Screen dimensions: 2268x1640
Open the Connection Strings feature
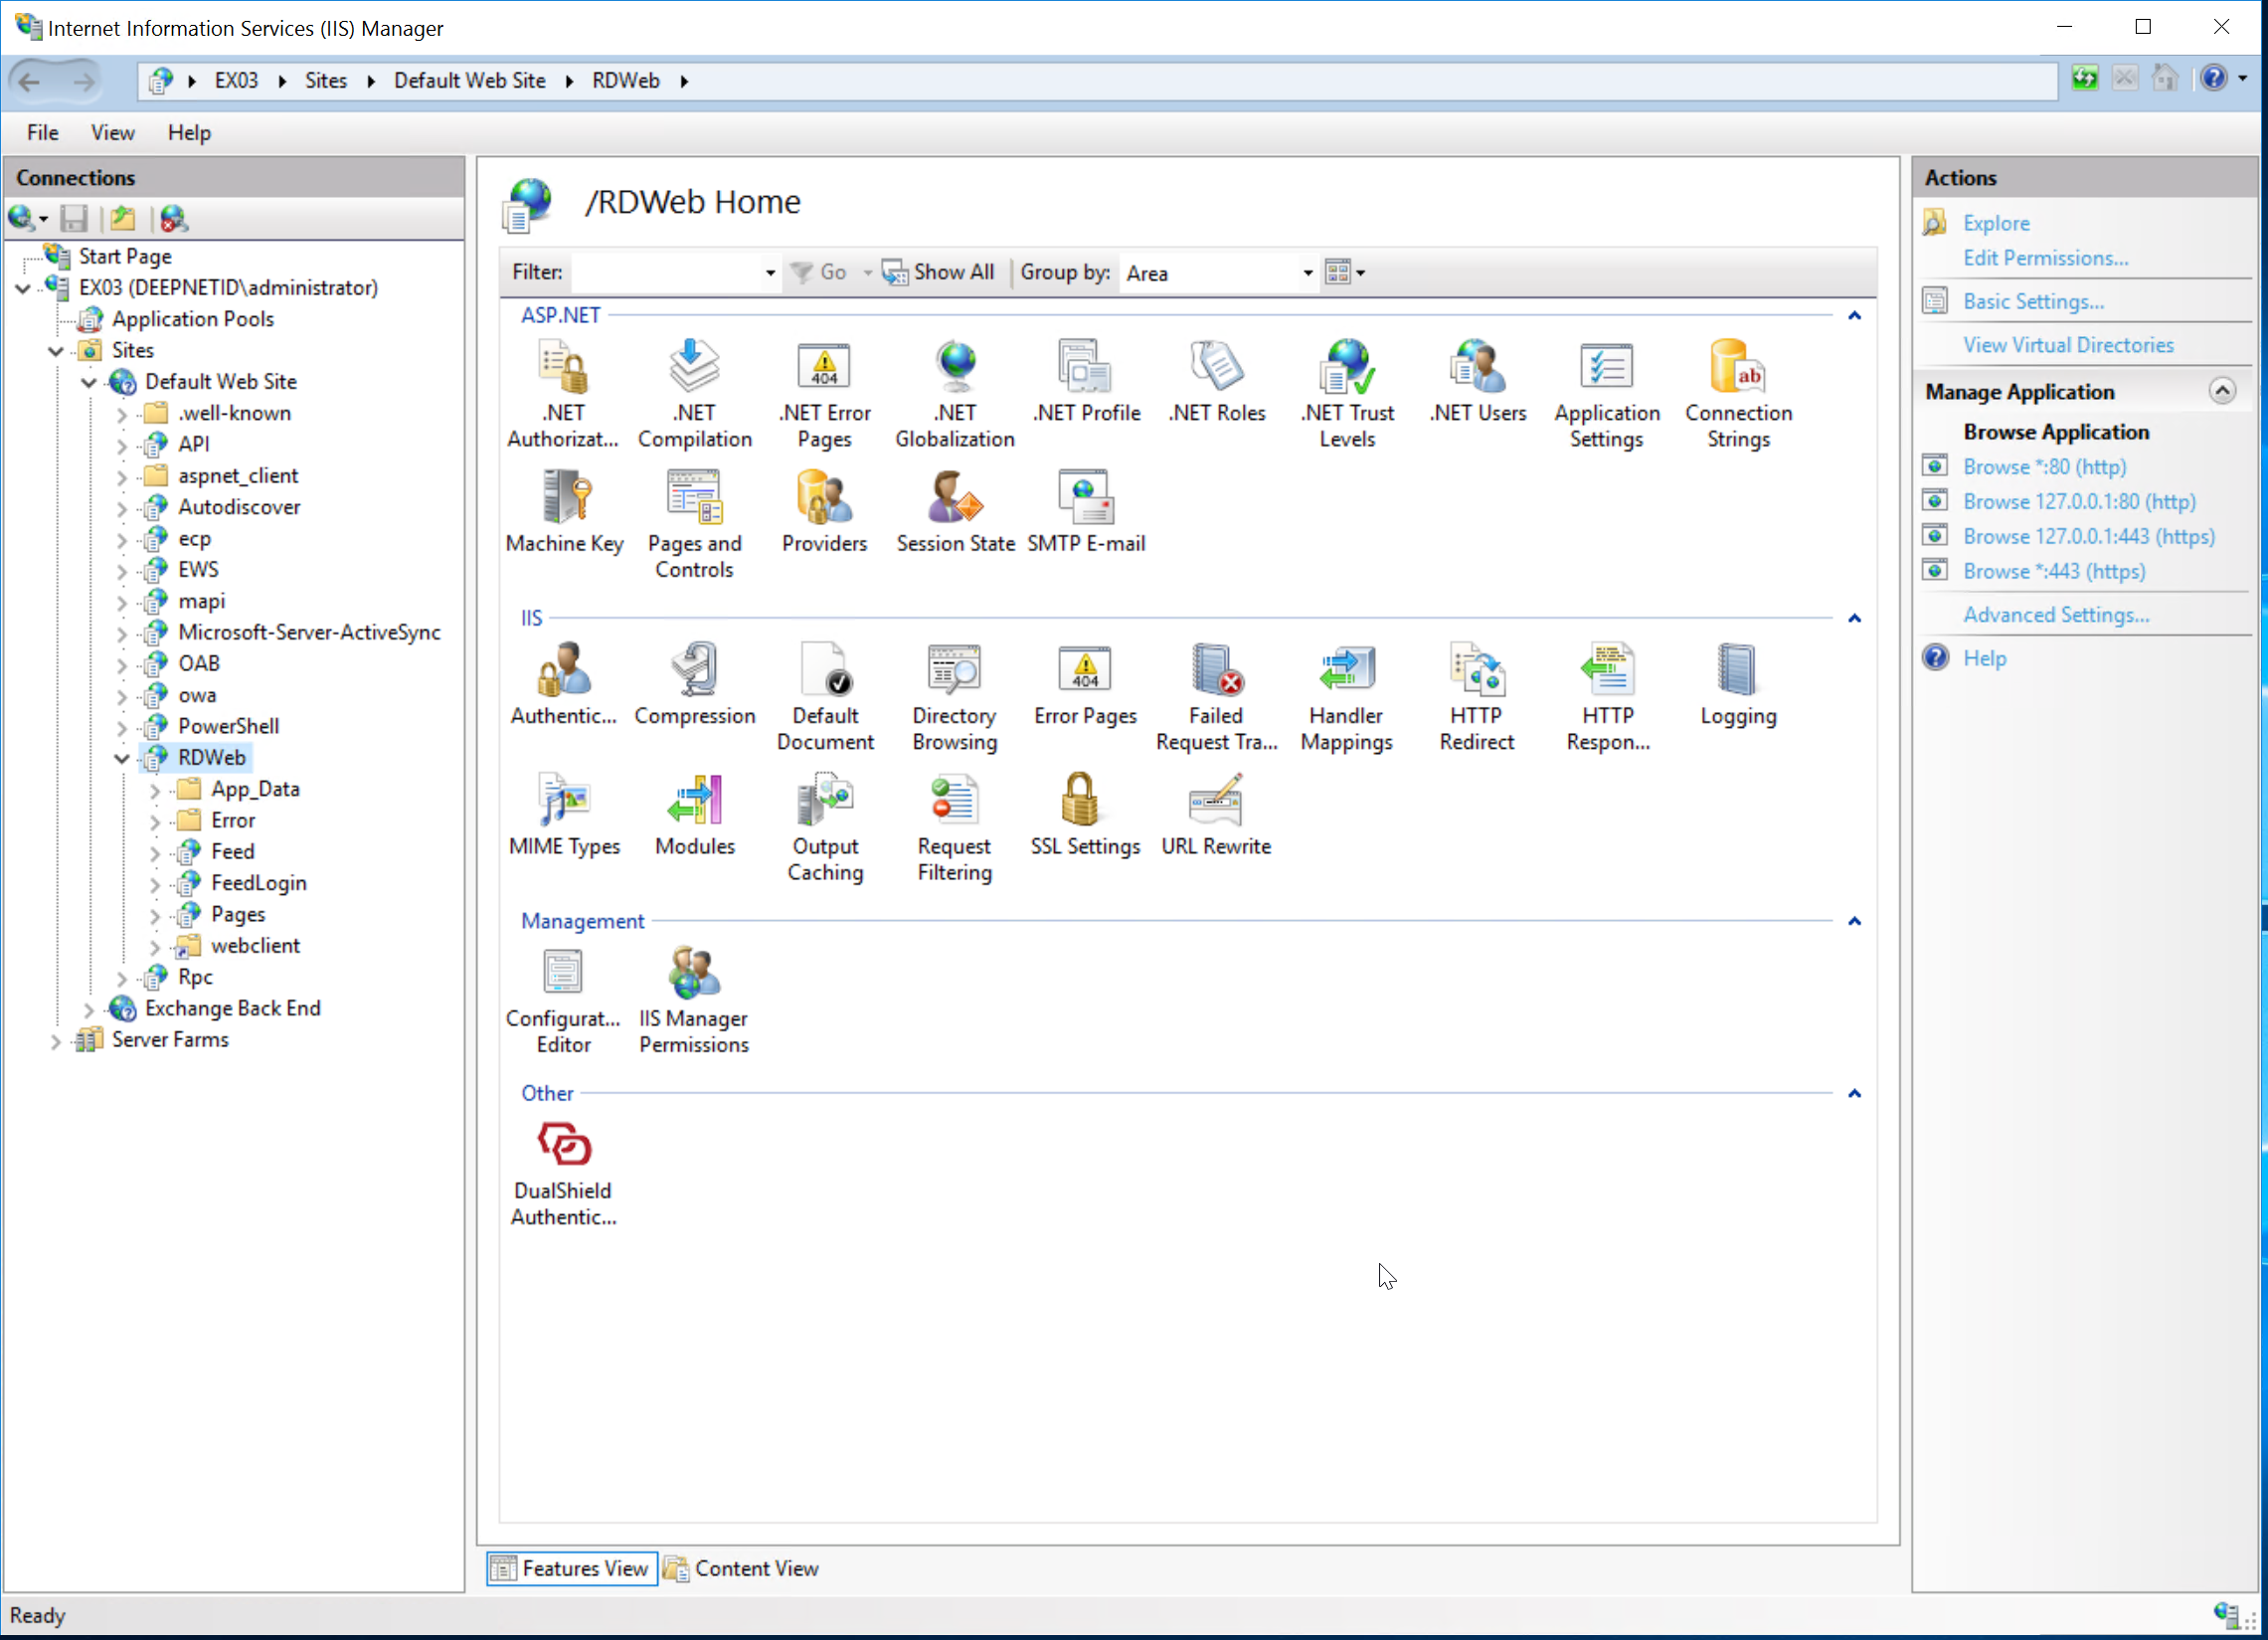point(1737,393)
